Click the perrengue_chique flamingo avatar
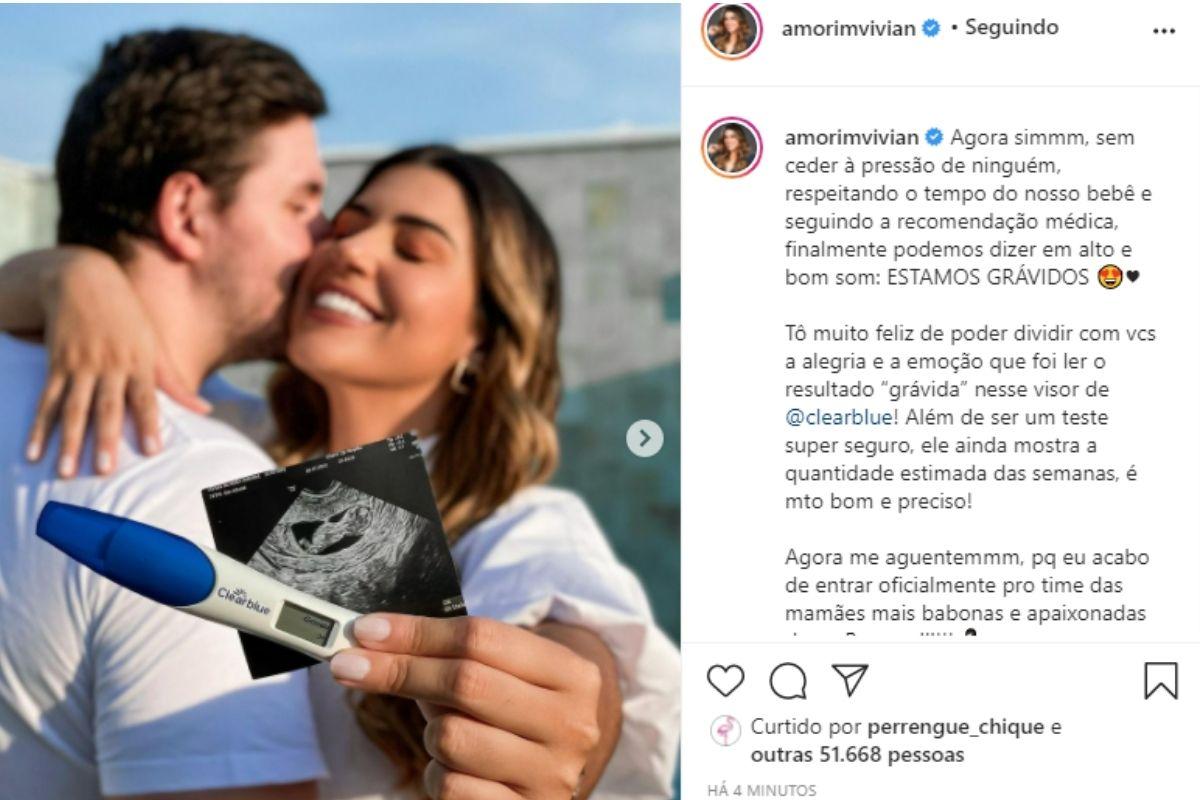This screenshot has width=1200, height=800. point(726,732)
